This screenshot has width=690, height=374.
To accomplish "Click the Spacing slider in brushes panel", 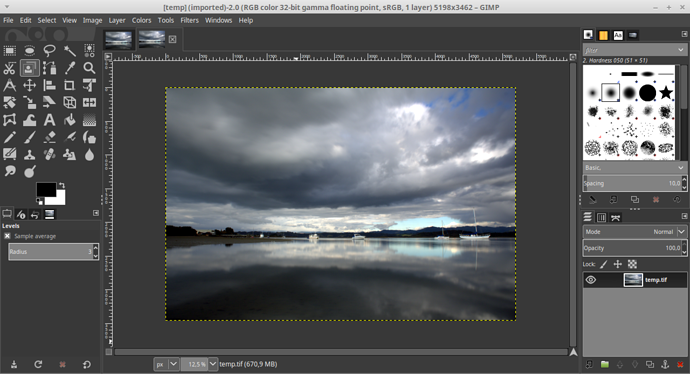I will 632,183.
